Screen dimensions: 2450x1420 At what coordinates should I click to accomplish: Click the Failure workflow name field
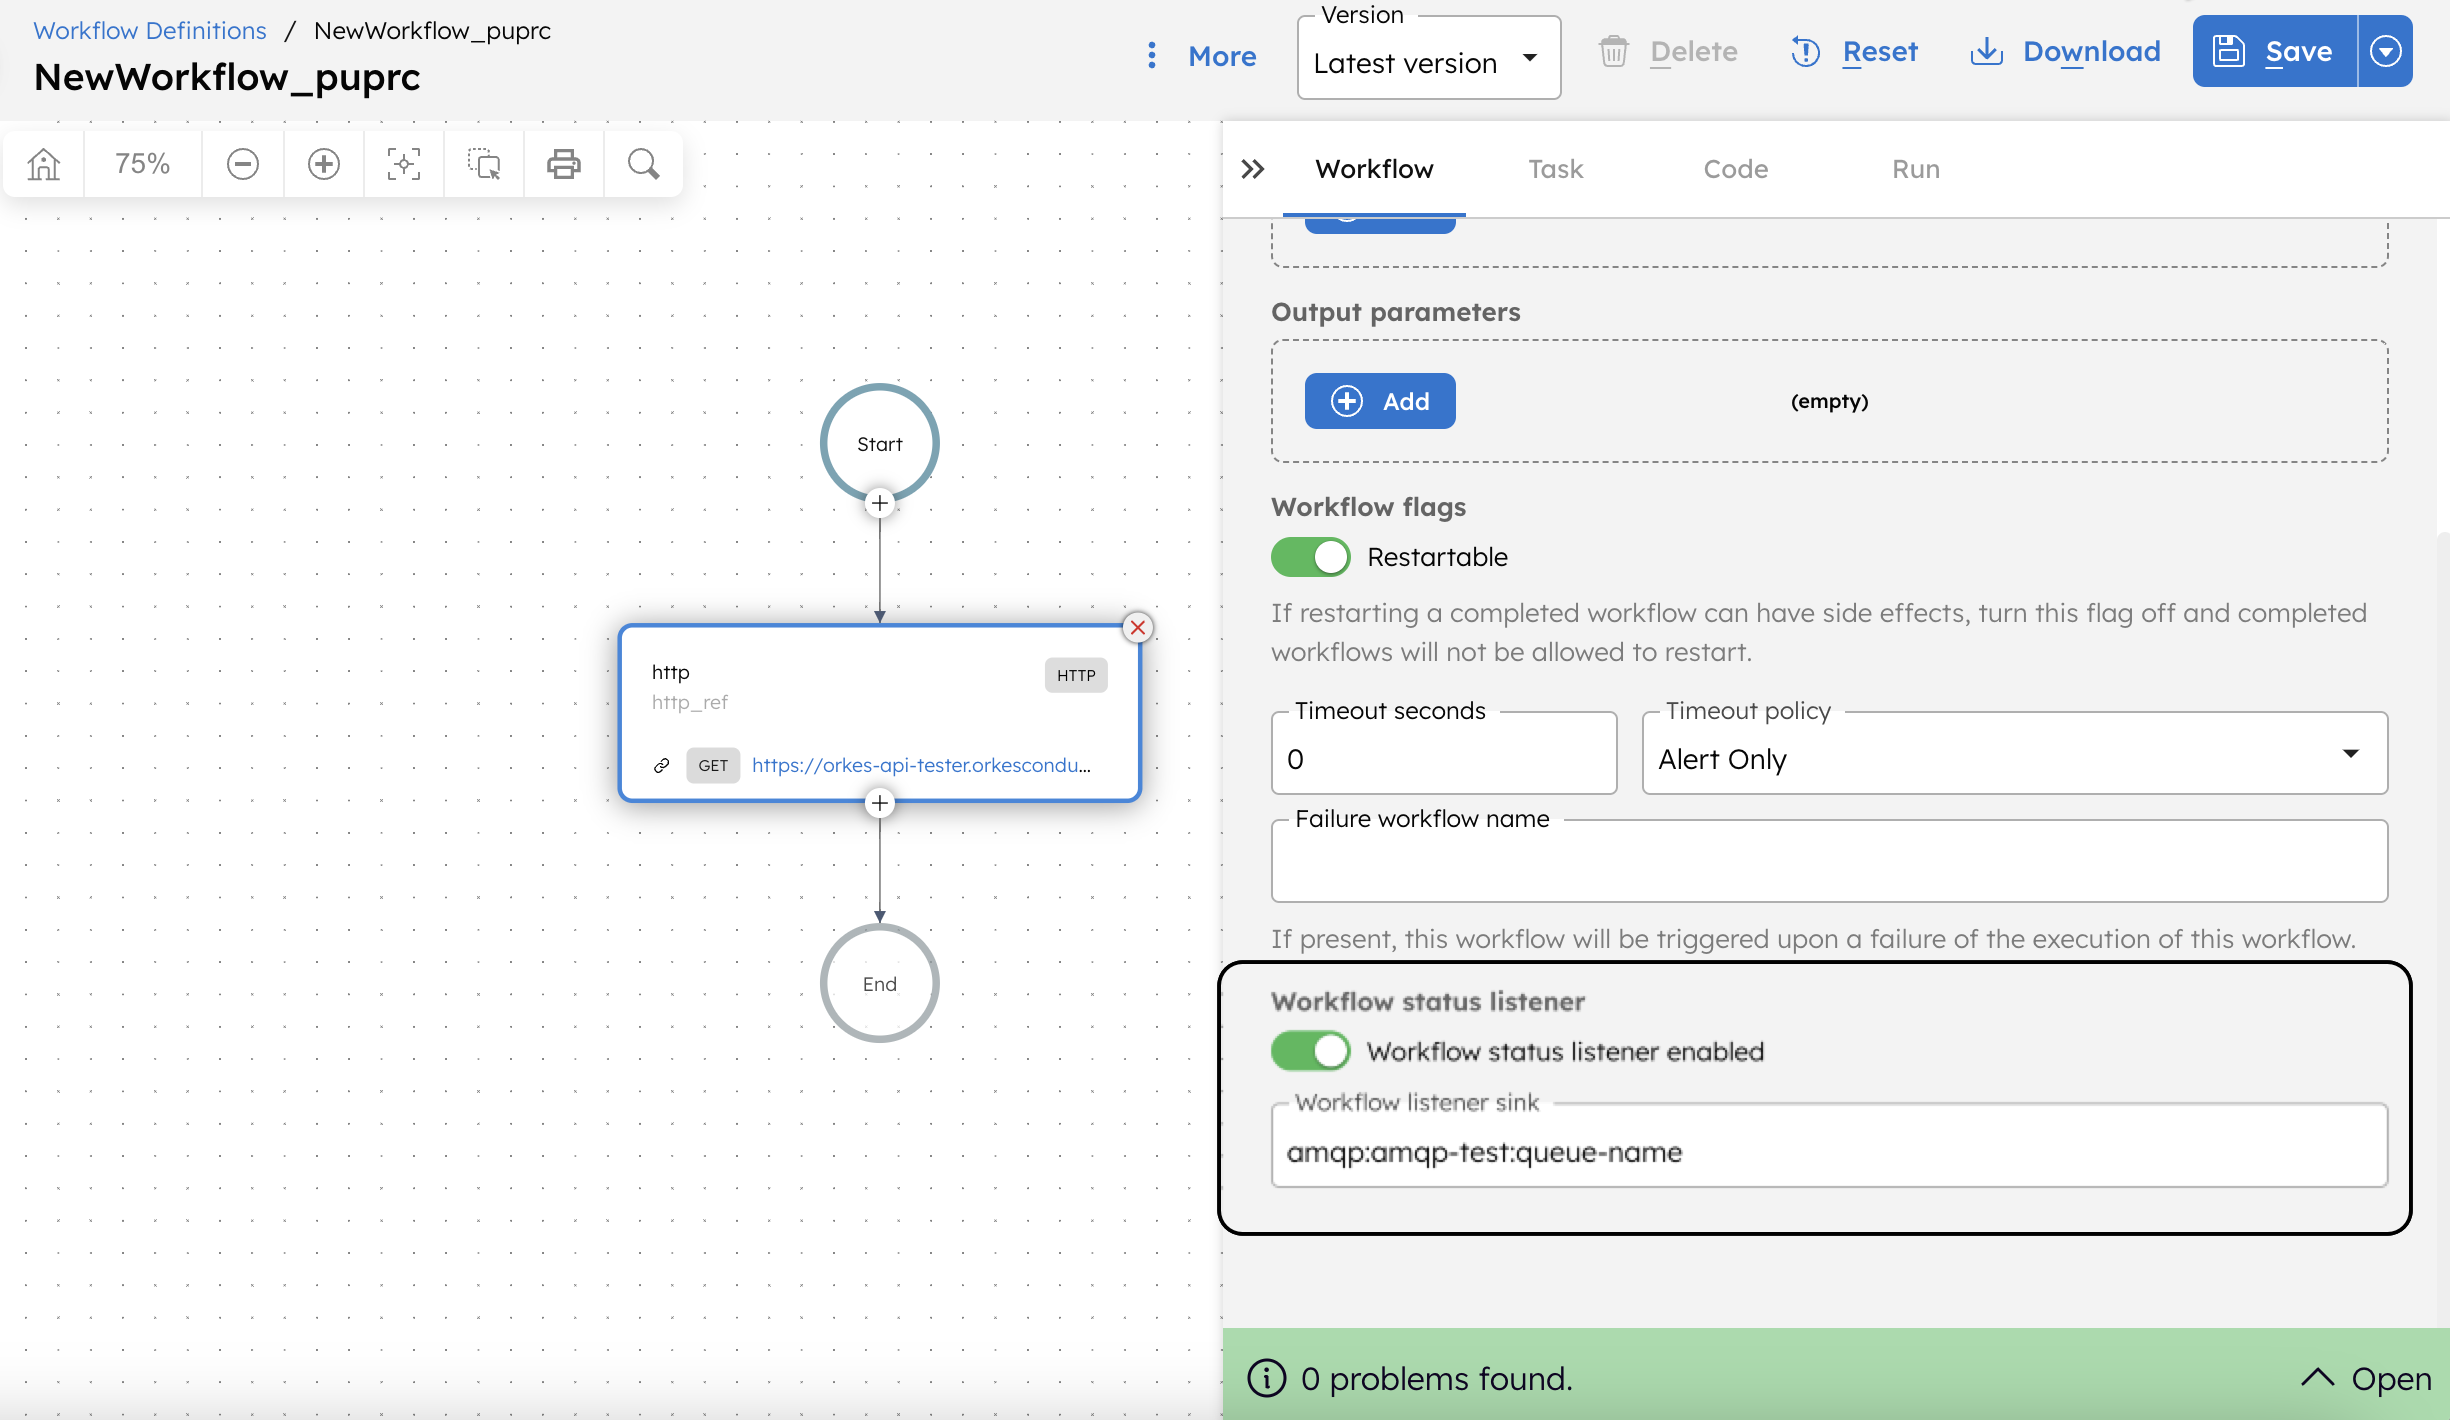[1829, 861]
